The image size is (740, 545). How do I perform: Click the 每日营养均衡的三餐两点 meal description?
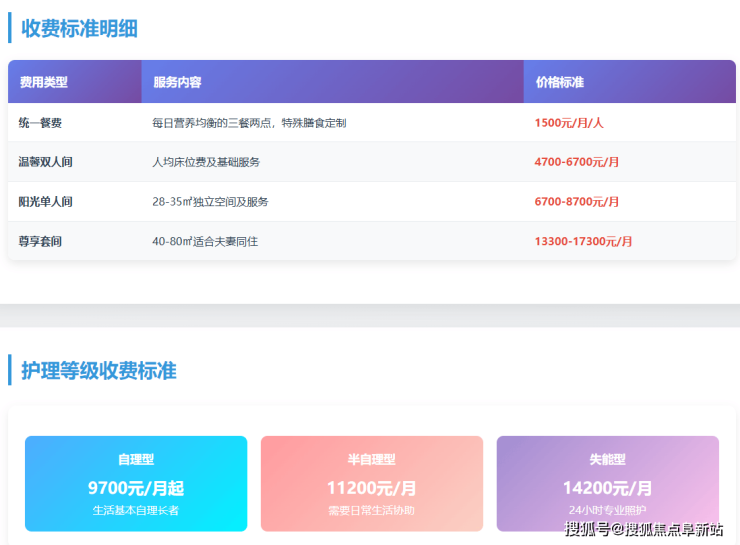pos(249,123)
